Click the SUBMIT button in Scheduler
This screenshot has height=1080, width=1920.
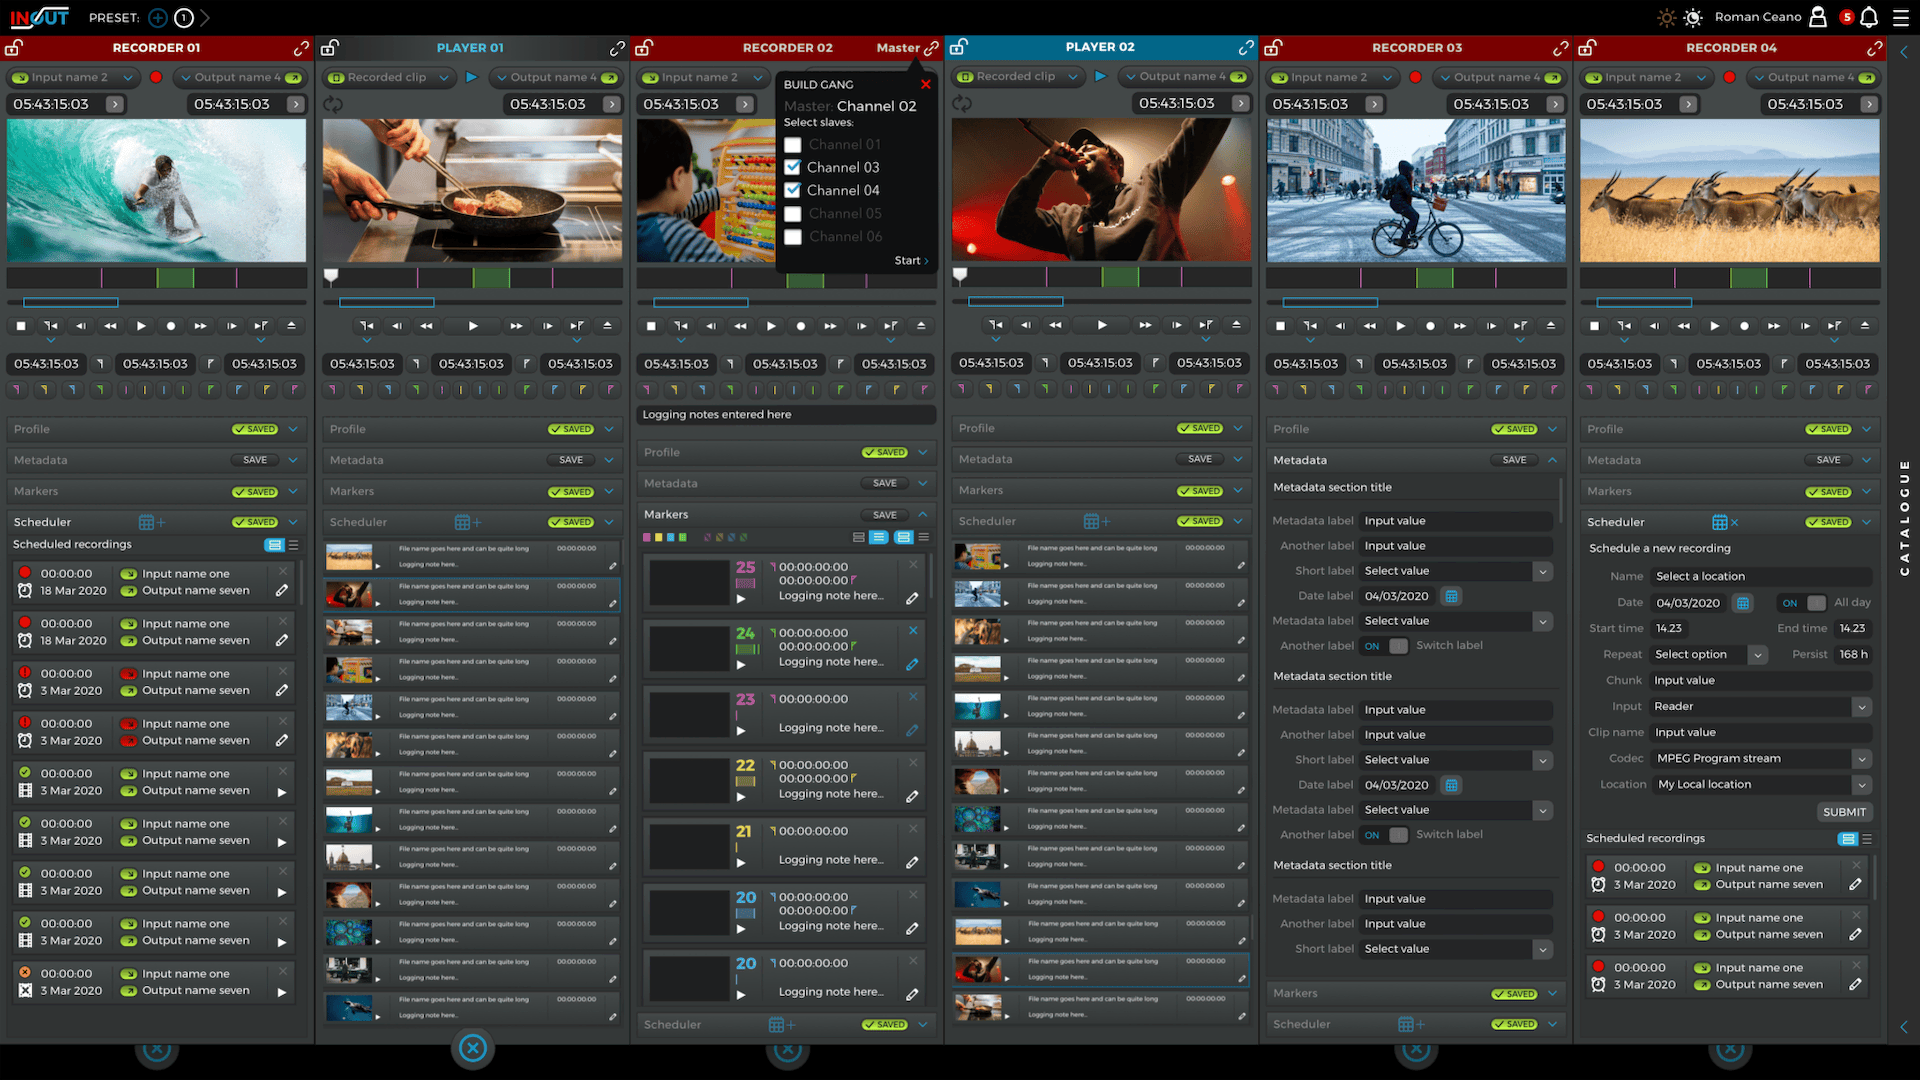pos(1844,812)
